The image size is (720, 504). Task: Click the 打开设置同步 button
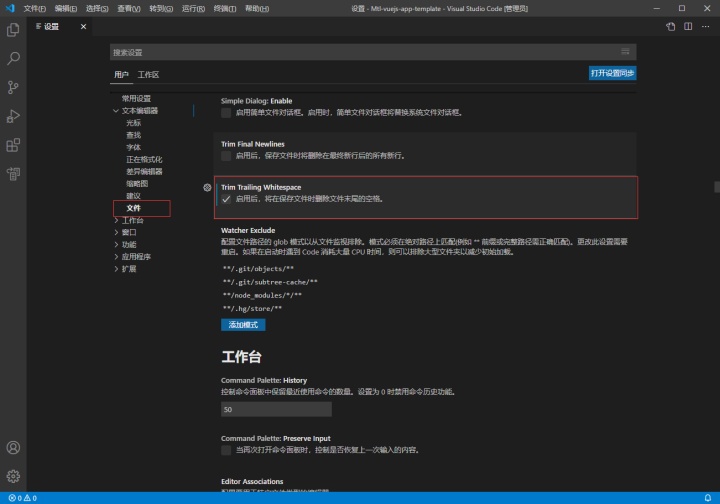click(x=612, y=73)
